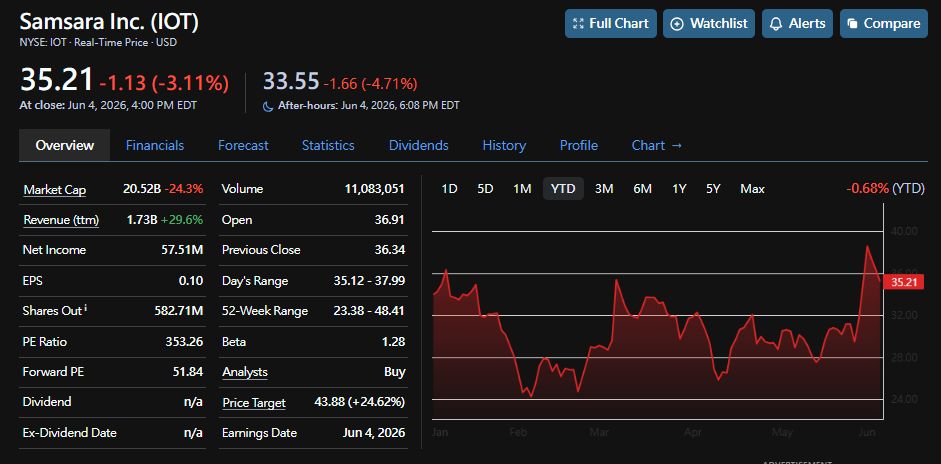Click the -0.68% (YTD) change label
The width and height of the screenshot is (941, 464).
pos(885,188)
